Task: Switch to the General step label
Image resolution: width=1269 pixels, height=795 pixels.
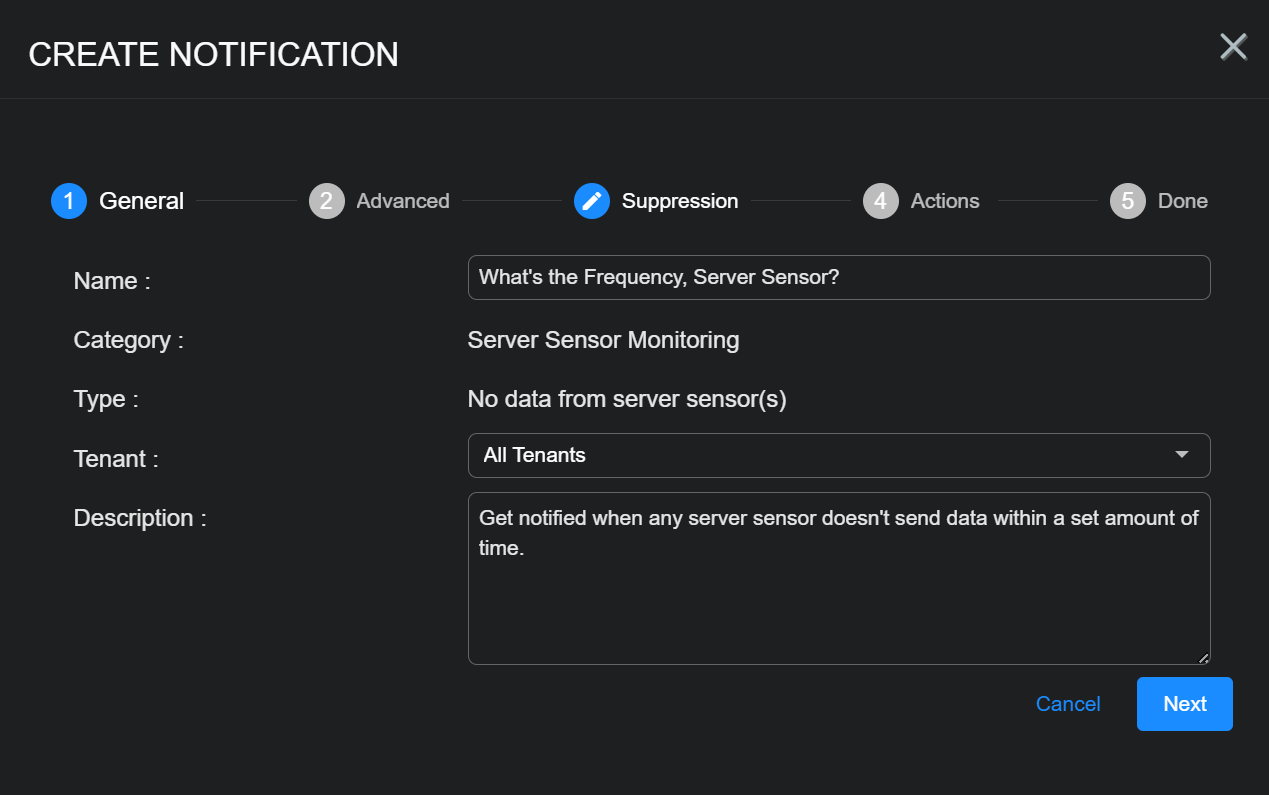Action: (x=141, y=201)
